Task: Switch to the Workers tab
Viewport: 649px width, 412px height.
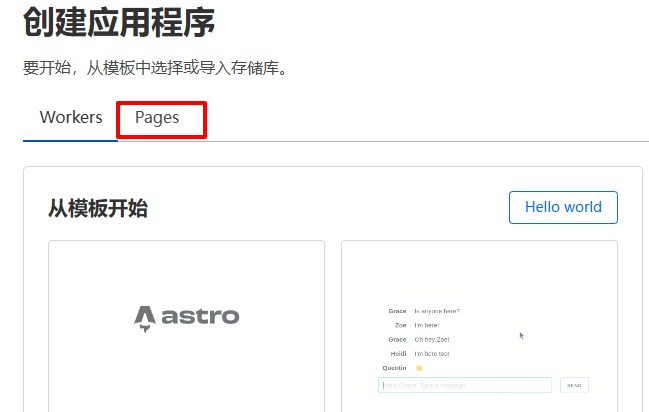Action: click(x=71, y=118)
